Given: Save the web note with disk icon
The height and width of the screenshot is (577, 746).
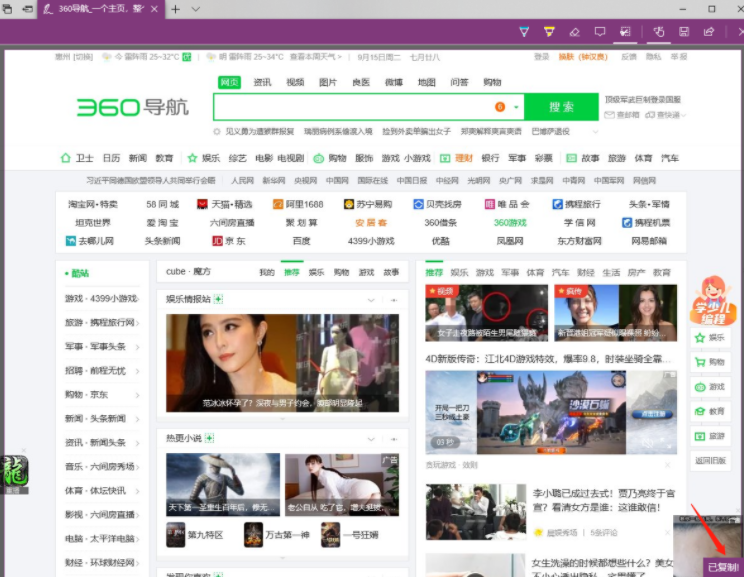Looking at the screenshot, I should coord(684,32).
